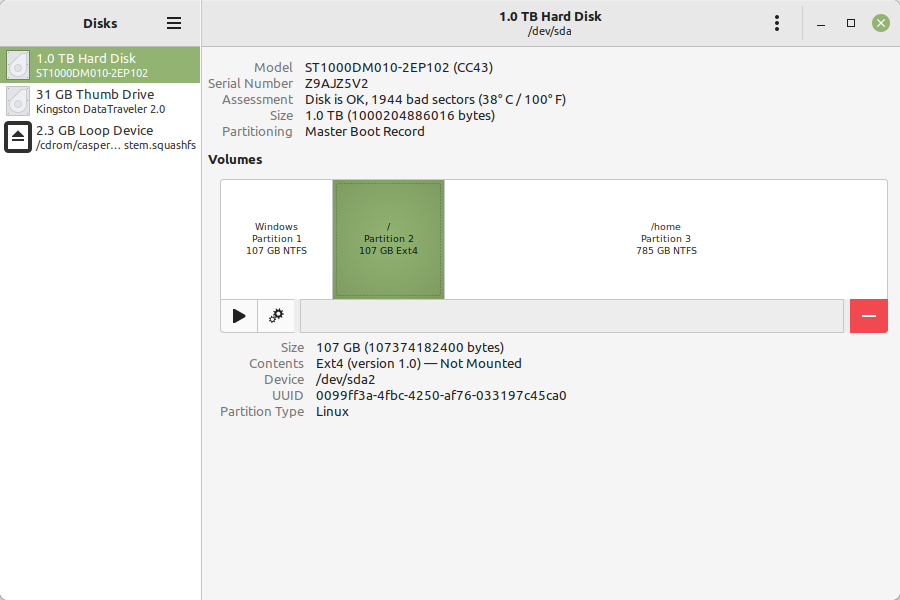Click the device path /dev/sda2

coord(346,380)
